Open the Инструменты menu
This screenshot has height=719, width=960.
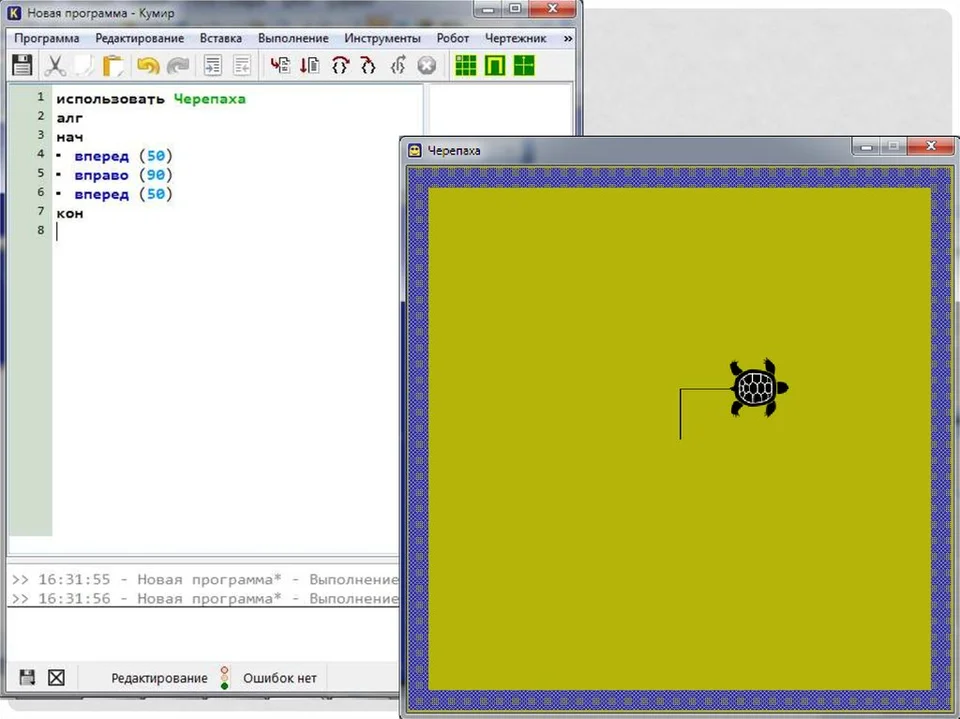[382, 38]
